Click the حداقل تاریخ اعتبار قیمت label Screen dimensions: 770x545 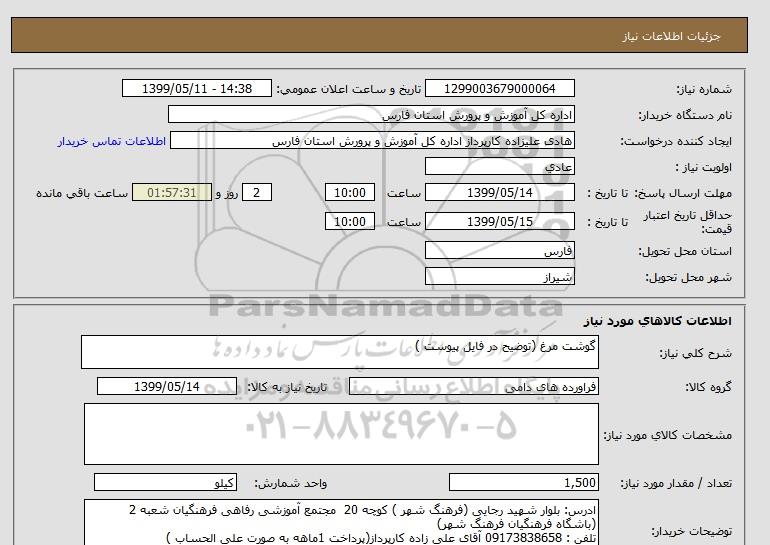(x=688, y=222)
